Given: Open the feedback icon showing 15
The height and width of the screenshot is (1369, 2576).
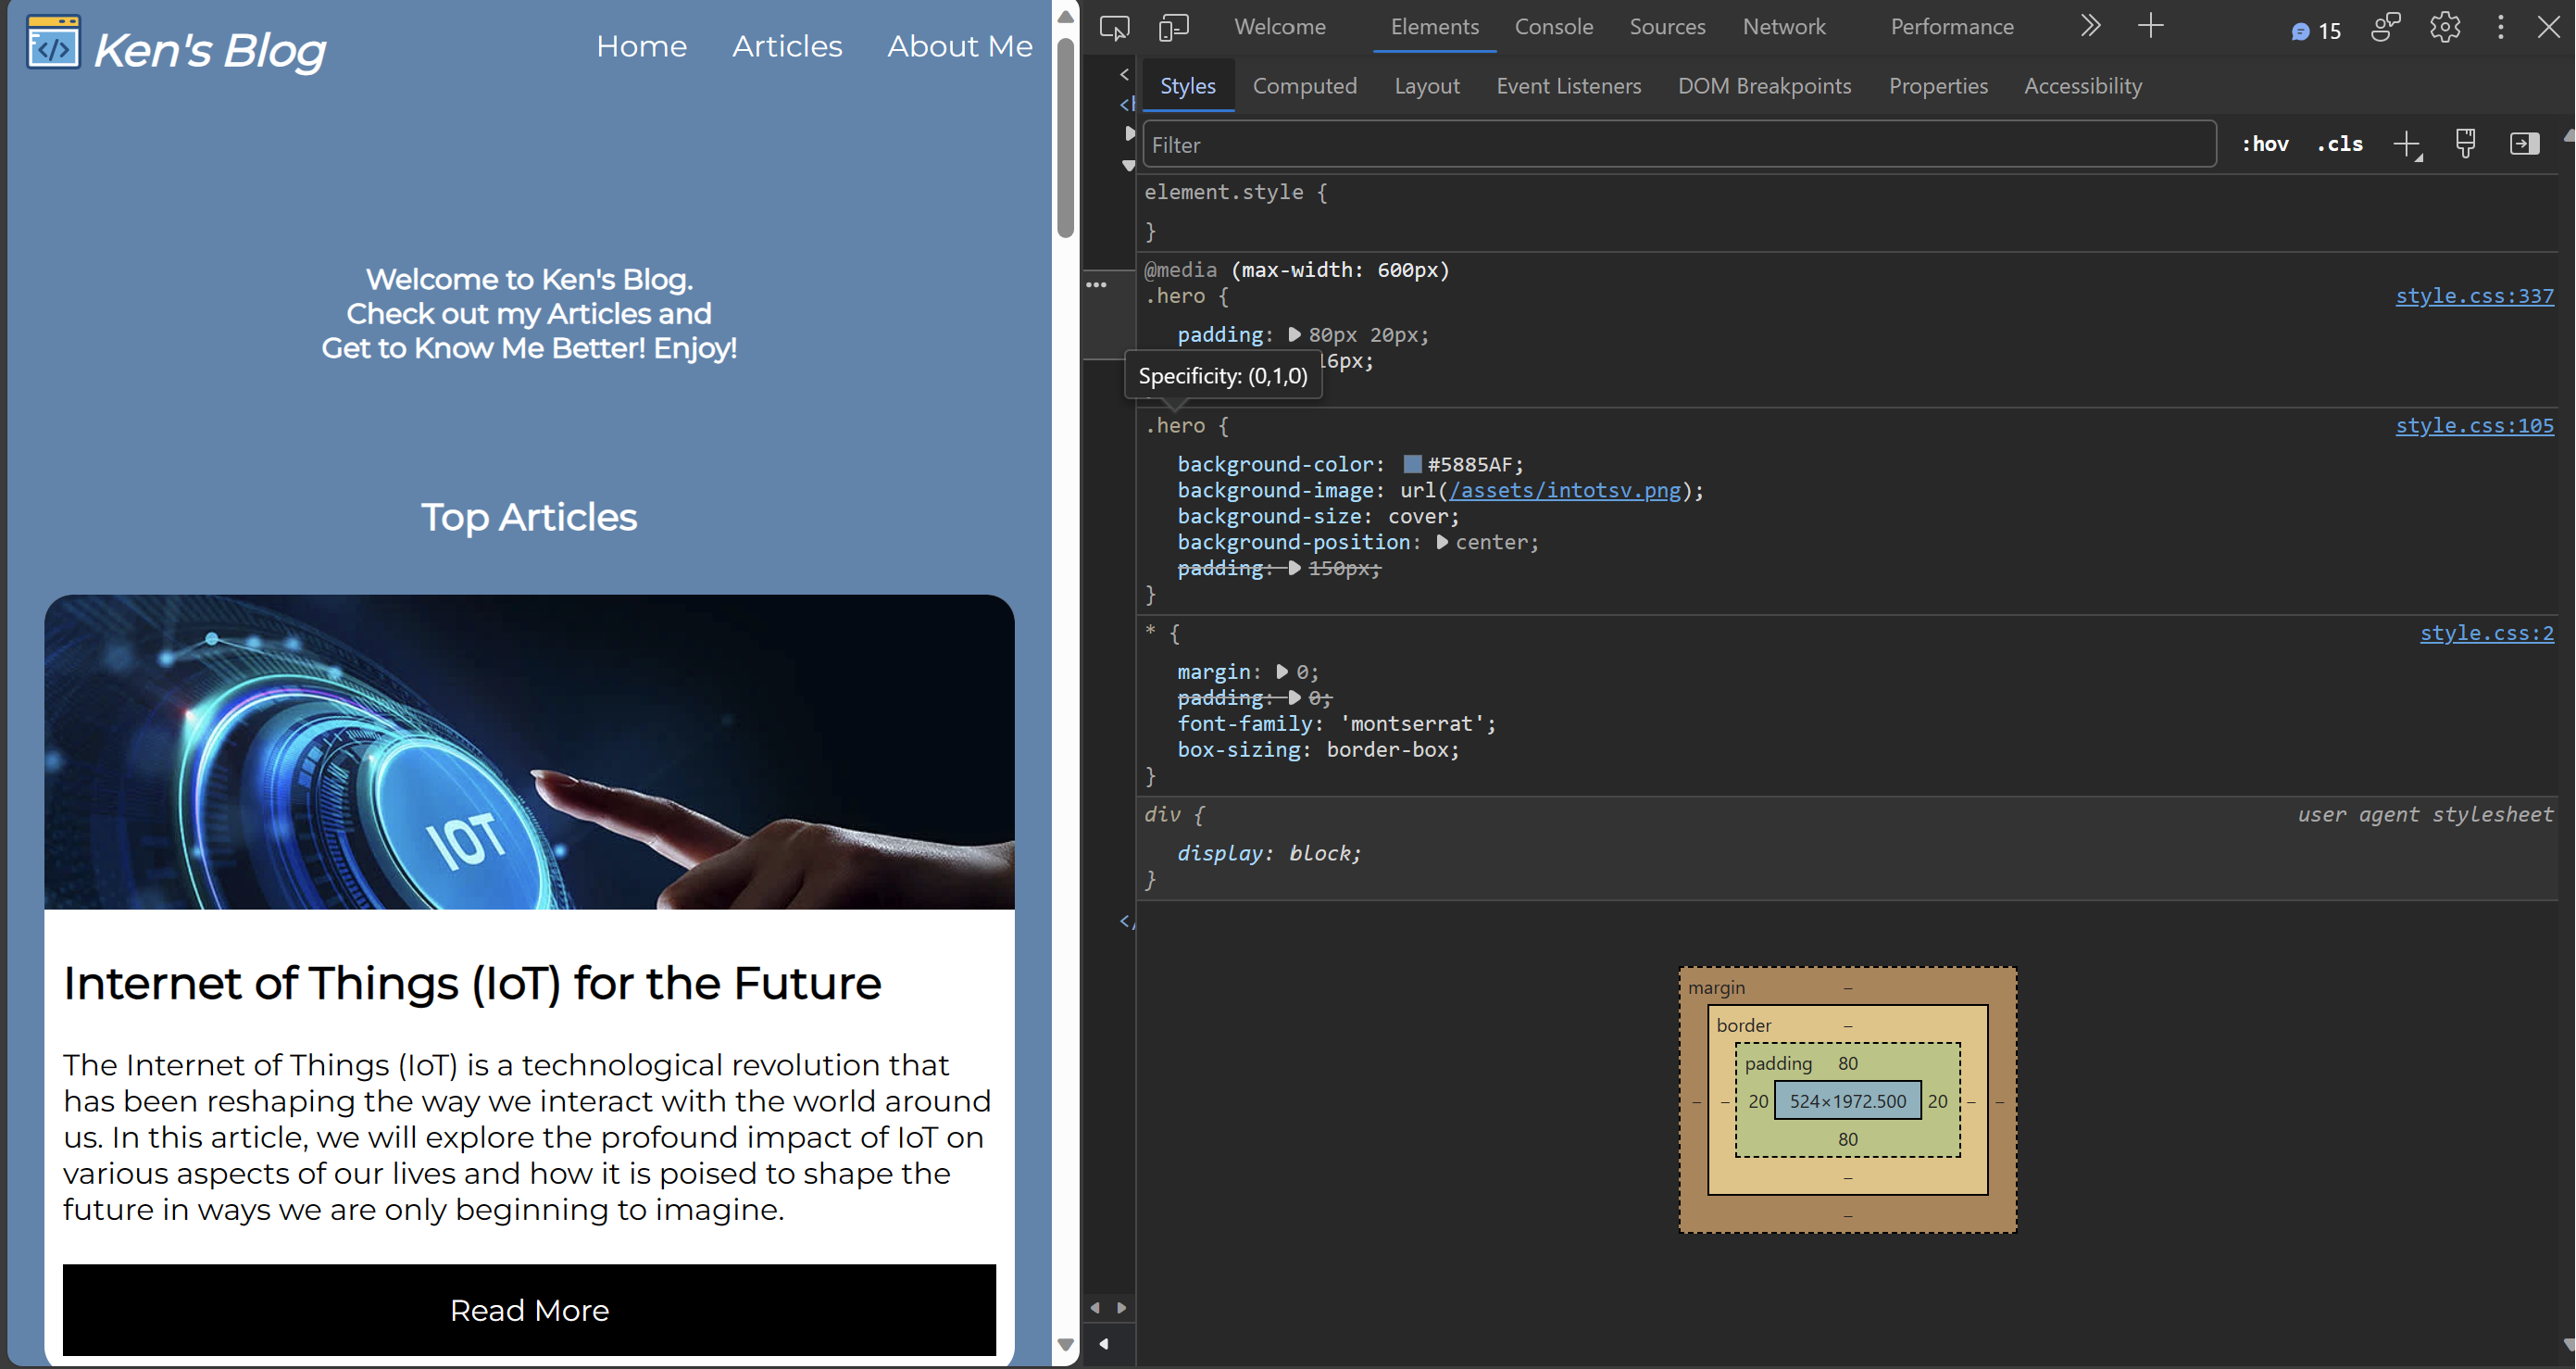Looking at the screenshot, I should (2316, 28).
